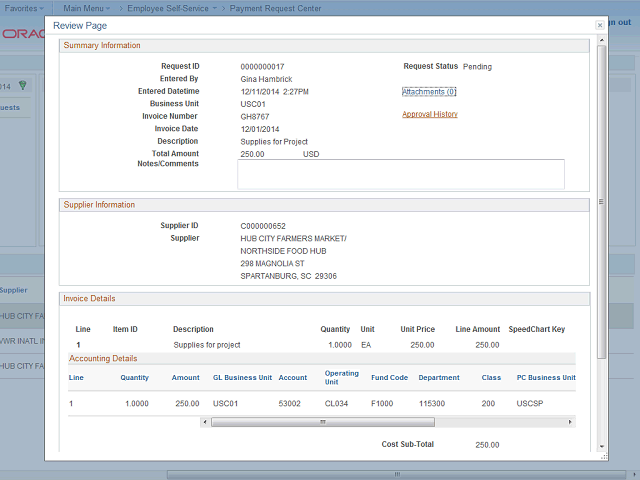Viewport: 640px width, 480px height.
Task: Click the dialog's vertical scrollbar thumb
Action: [601, 200]
